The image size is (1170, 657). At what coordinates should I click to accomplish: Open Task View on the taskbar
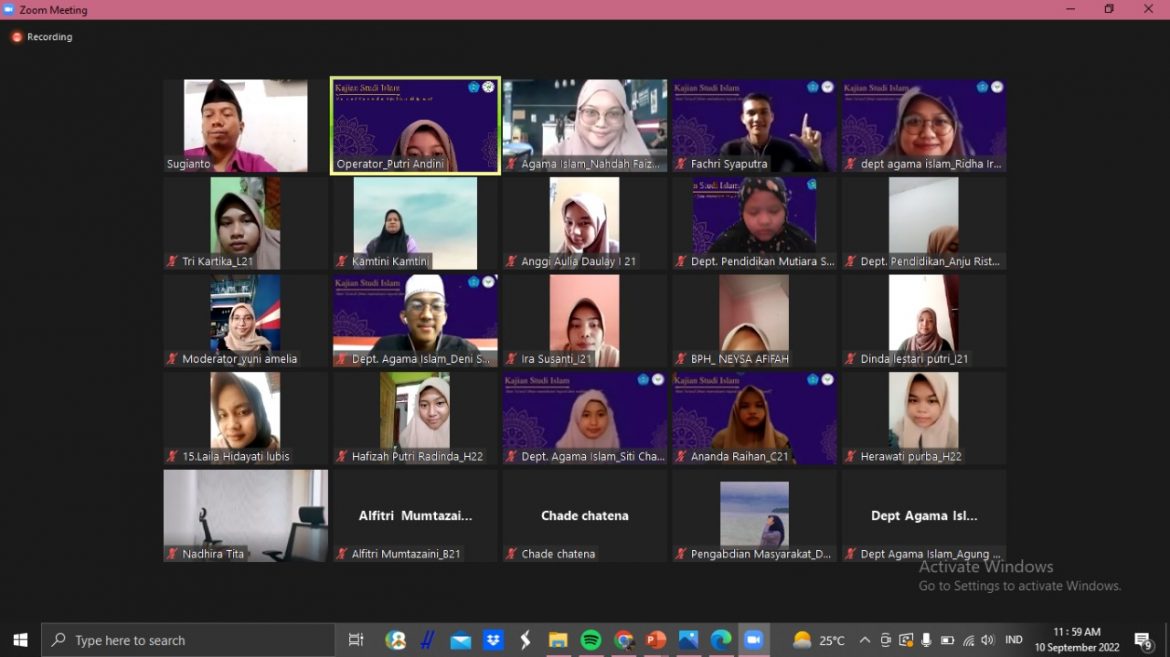[356, 640]
